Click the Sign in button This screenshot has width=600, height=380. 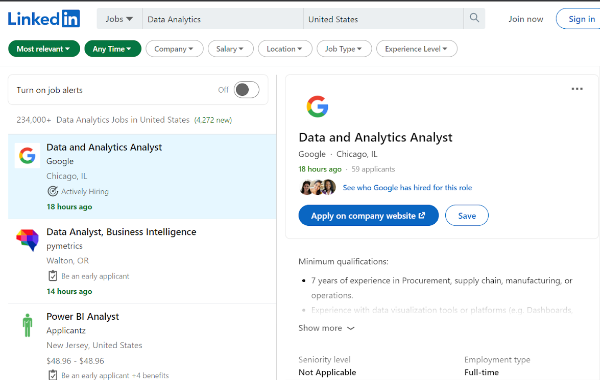click(581, 19)
